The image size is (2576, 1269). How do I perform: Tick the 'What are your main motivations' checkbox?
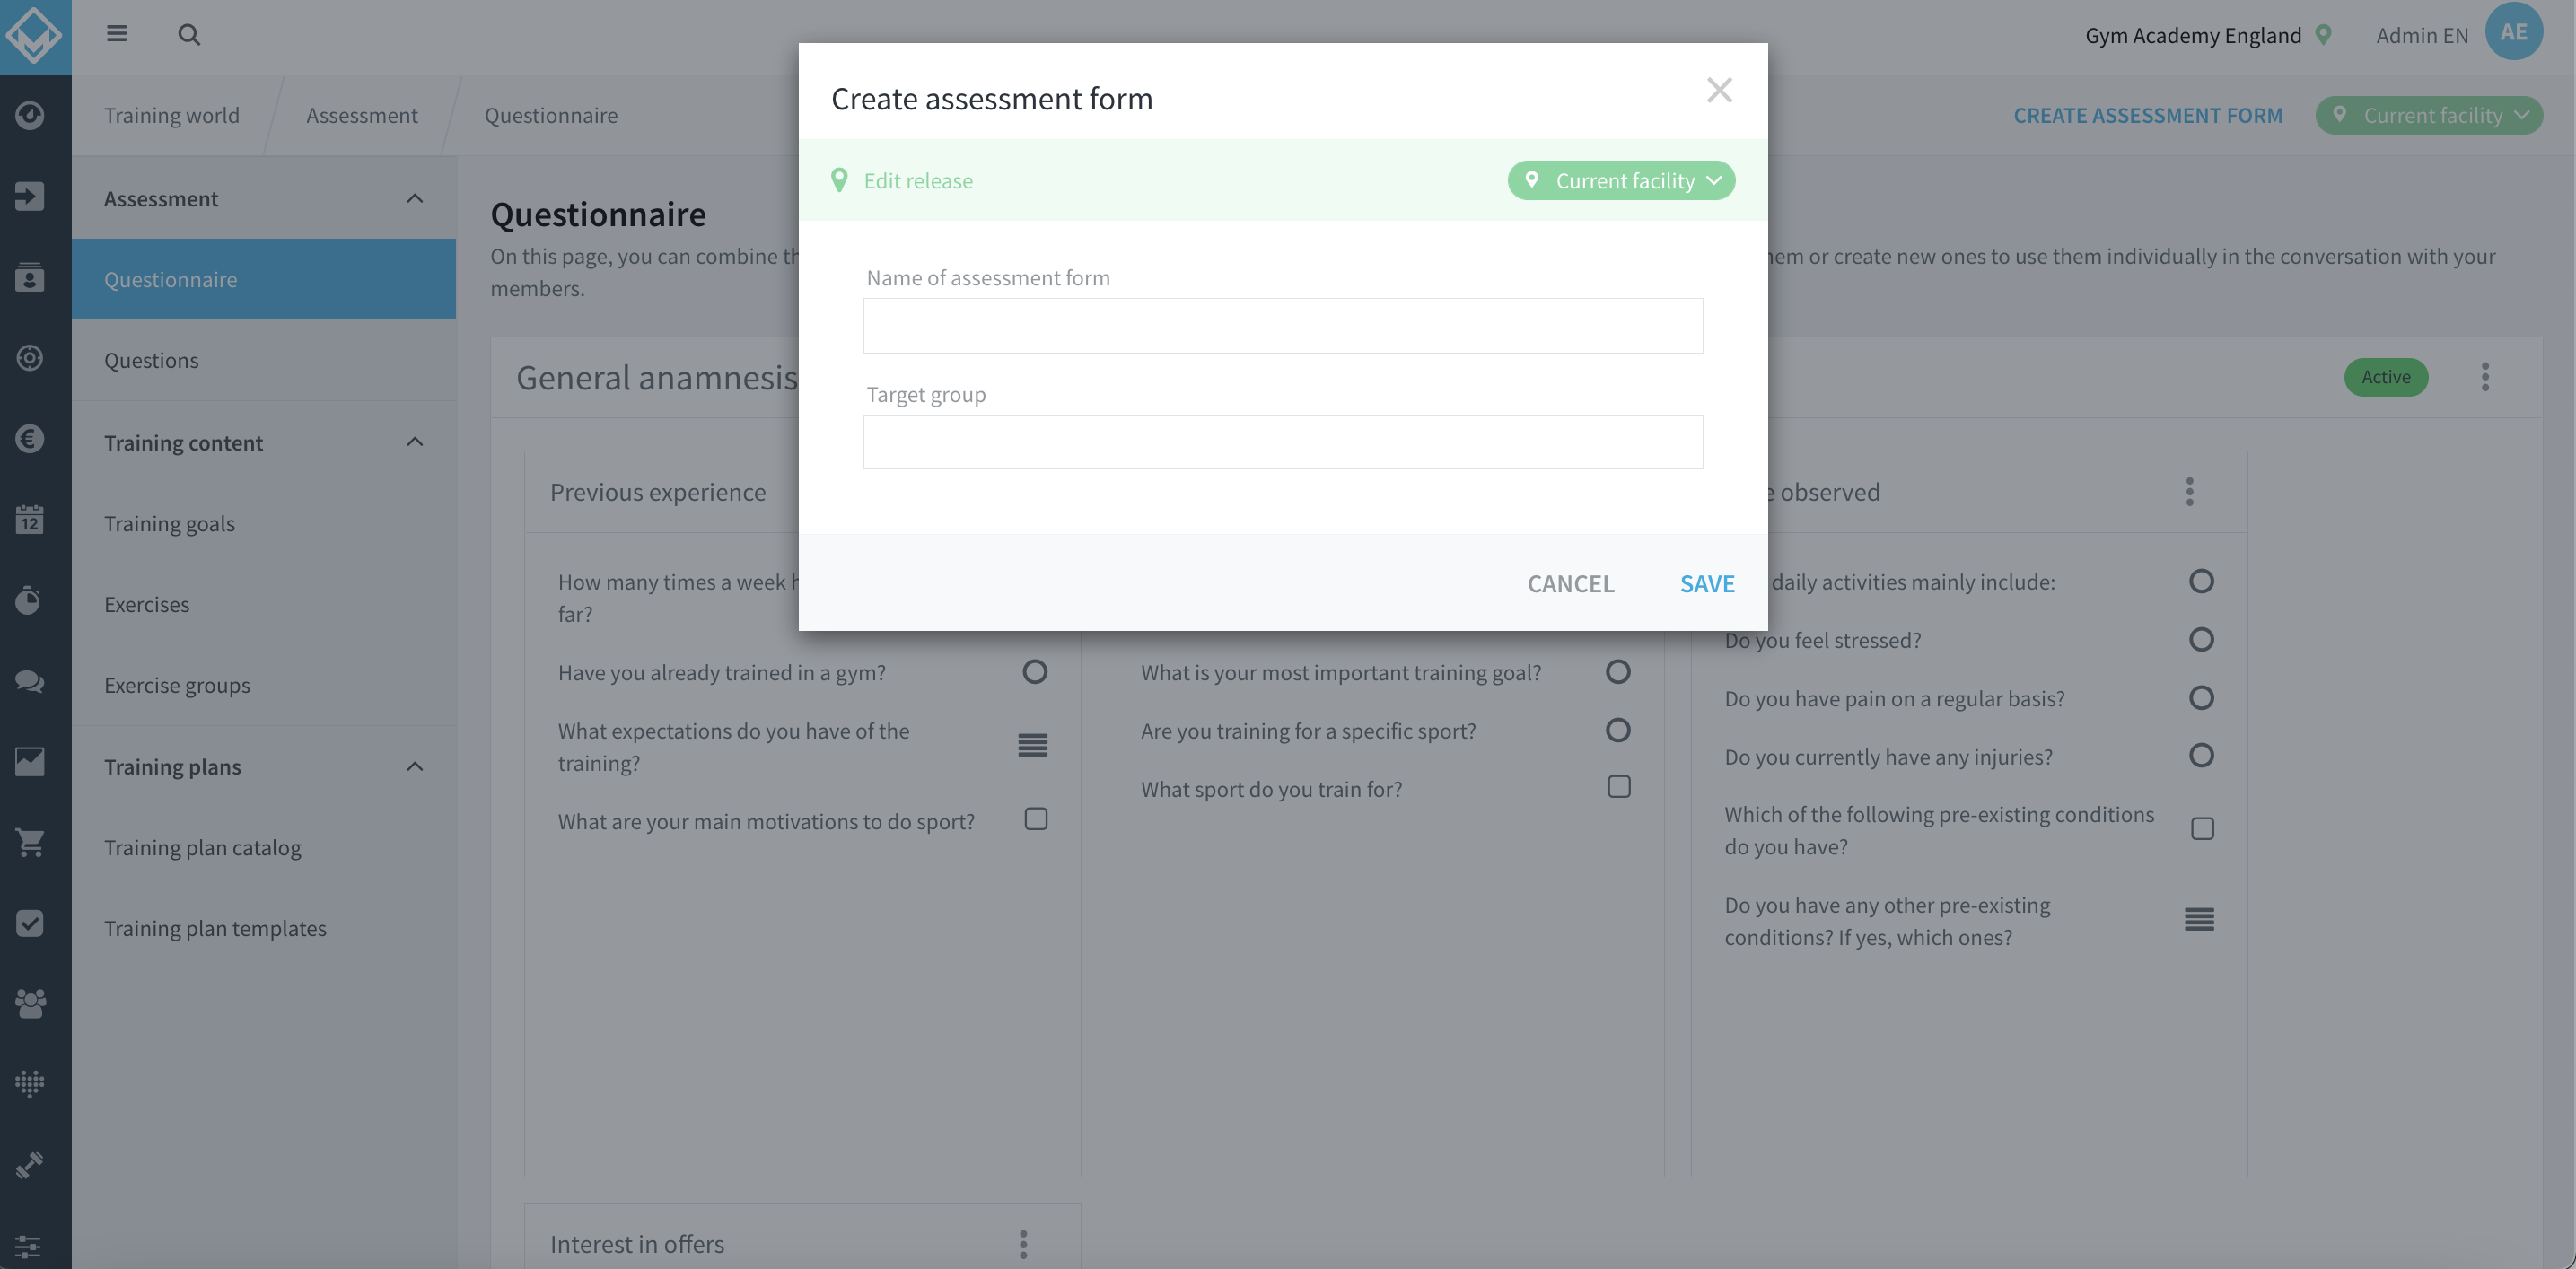(1036, 818)
